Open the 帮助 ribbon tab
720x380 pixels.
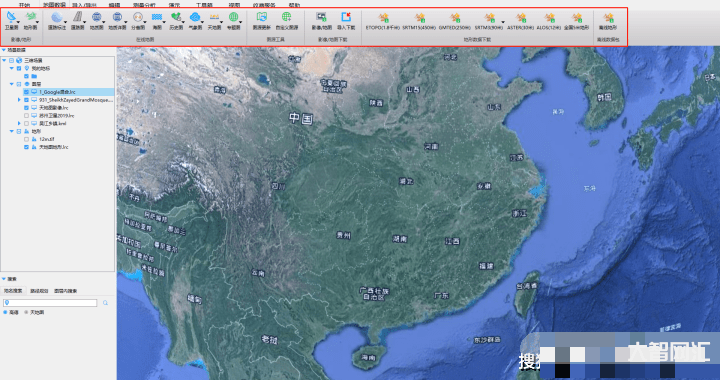[x=294, y=5]
